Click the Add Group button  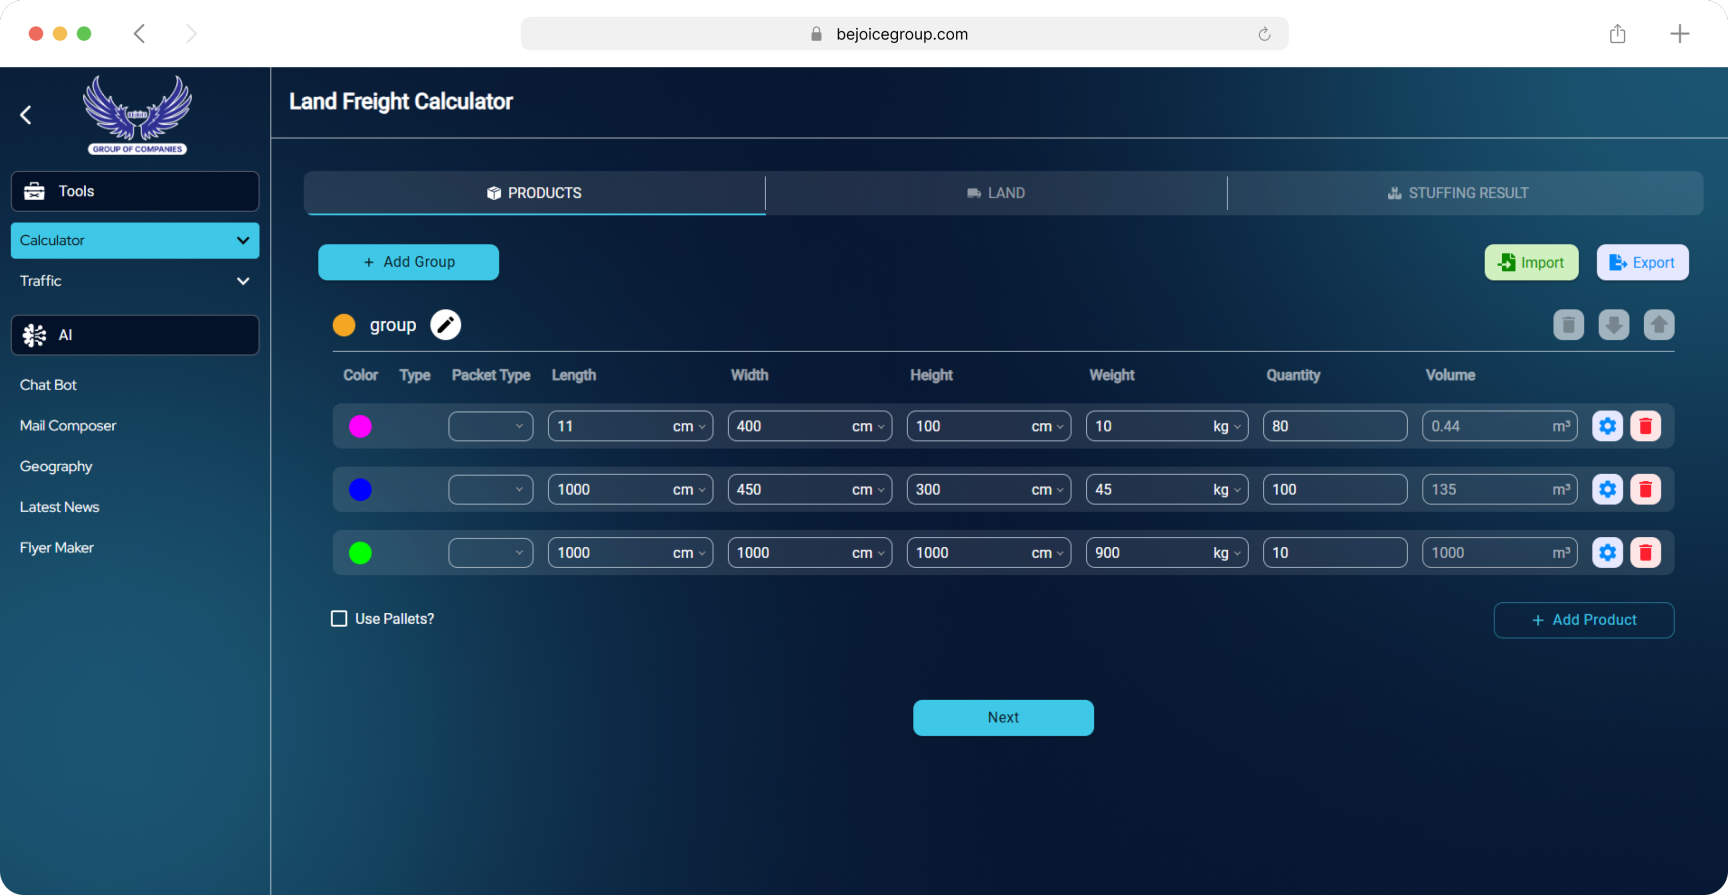coord(408,262)
